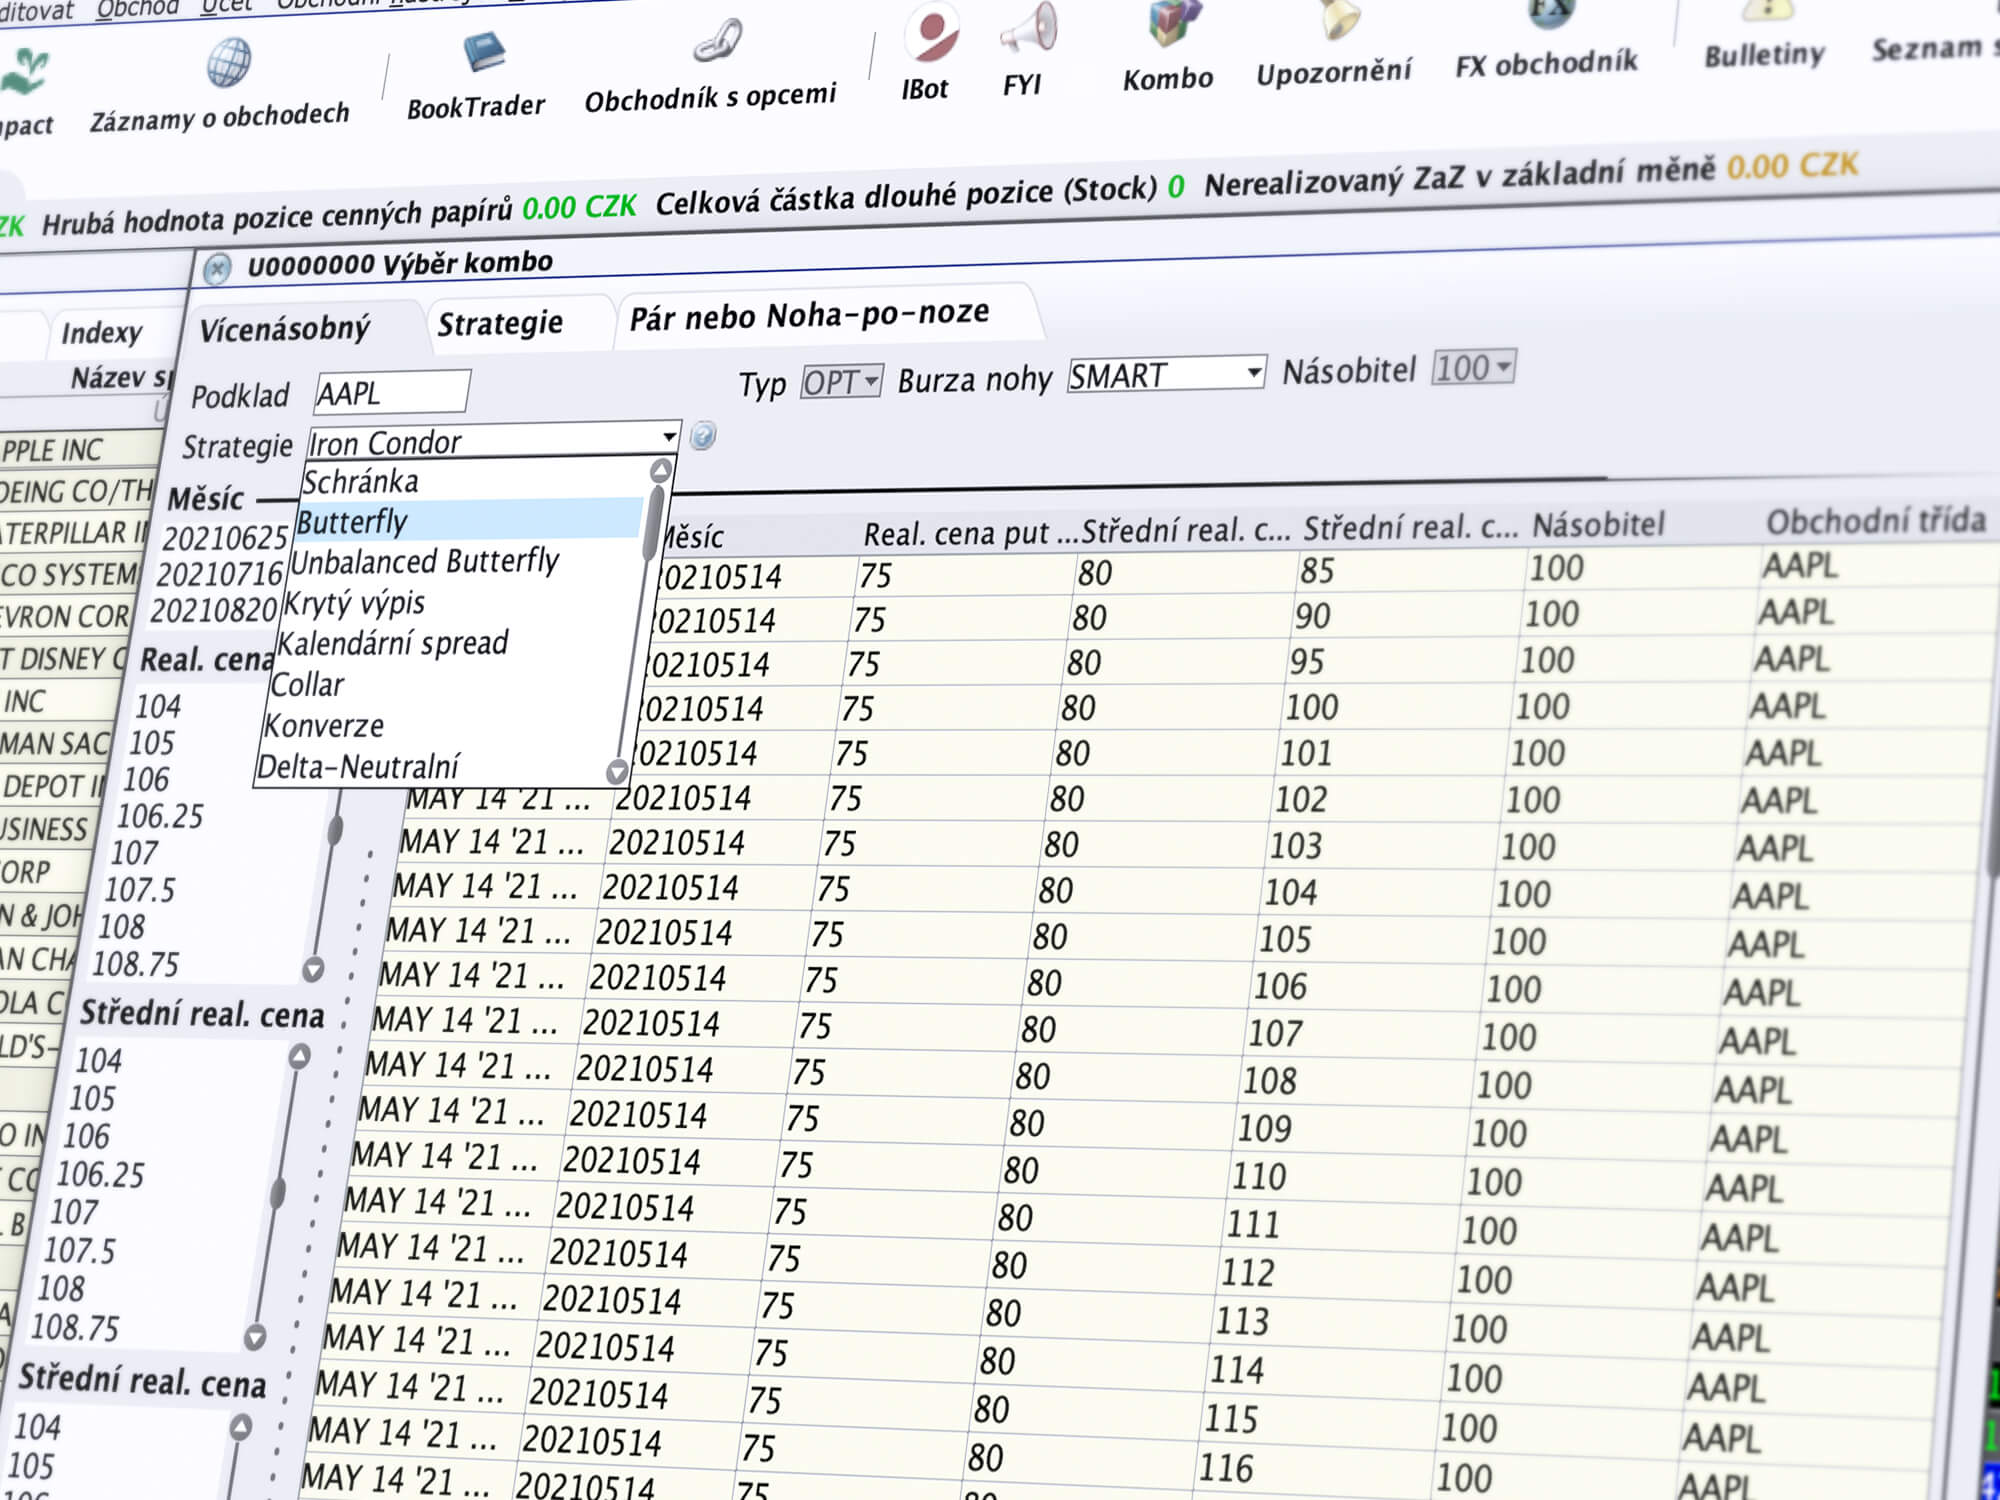Open Záznamy o obchodech globe icon
Viewport: 2000px width, 1500px height.
click(229, 63)
